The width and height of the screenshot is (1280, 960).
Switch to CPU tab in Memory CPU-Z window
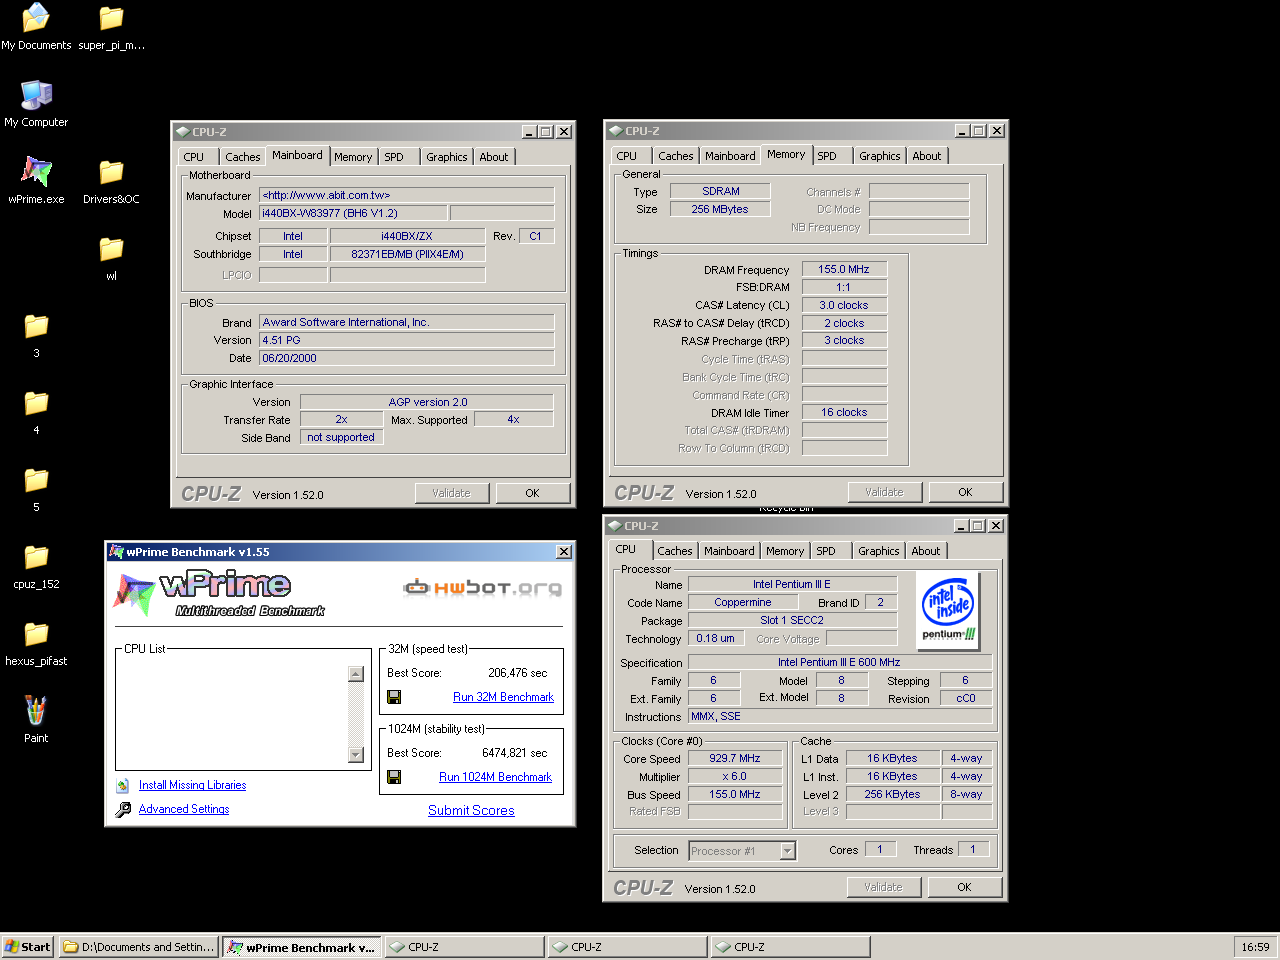click(627, 156)
